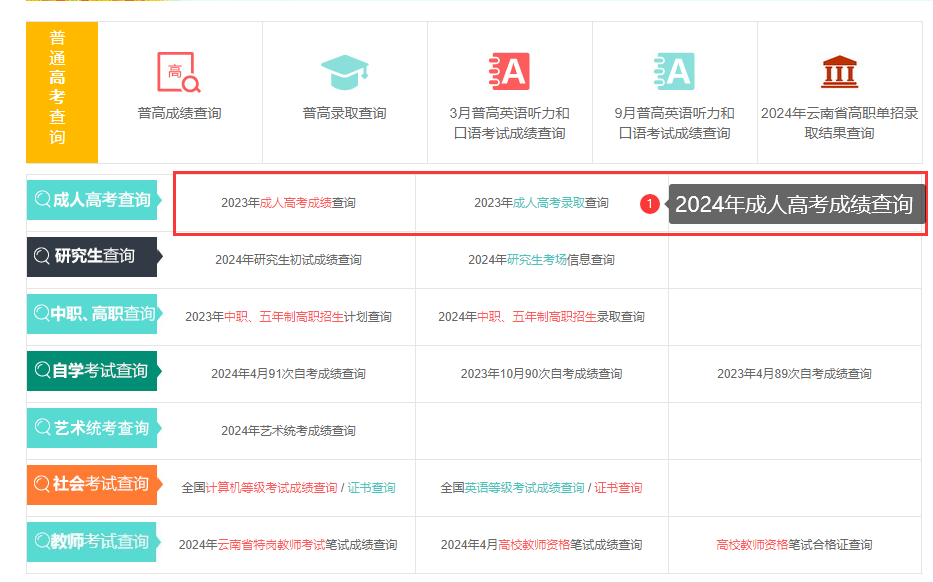Select the red notebook 3月英语听力 icon
Viewport: 933px width, 582px height.
(509, 71)
